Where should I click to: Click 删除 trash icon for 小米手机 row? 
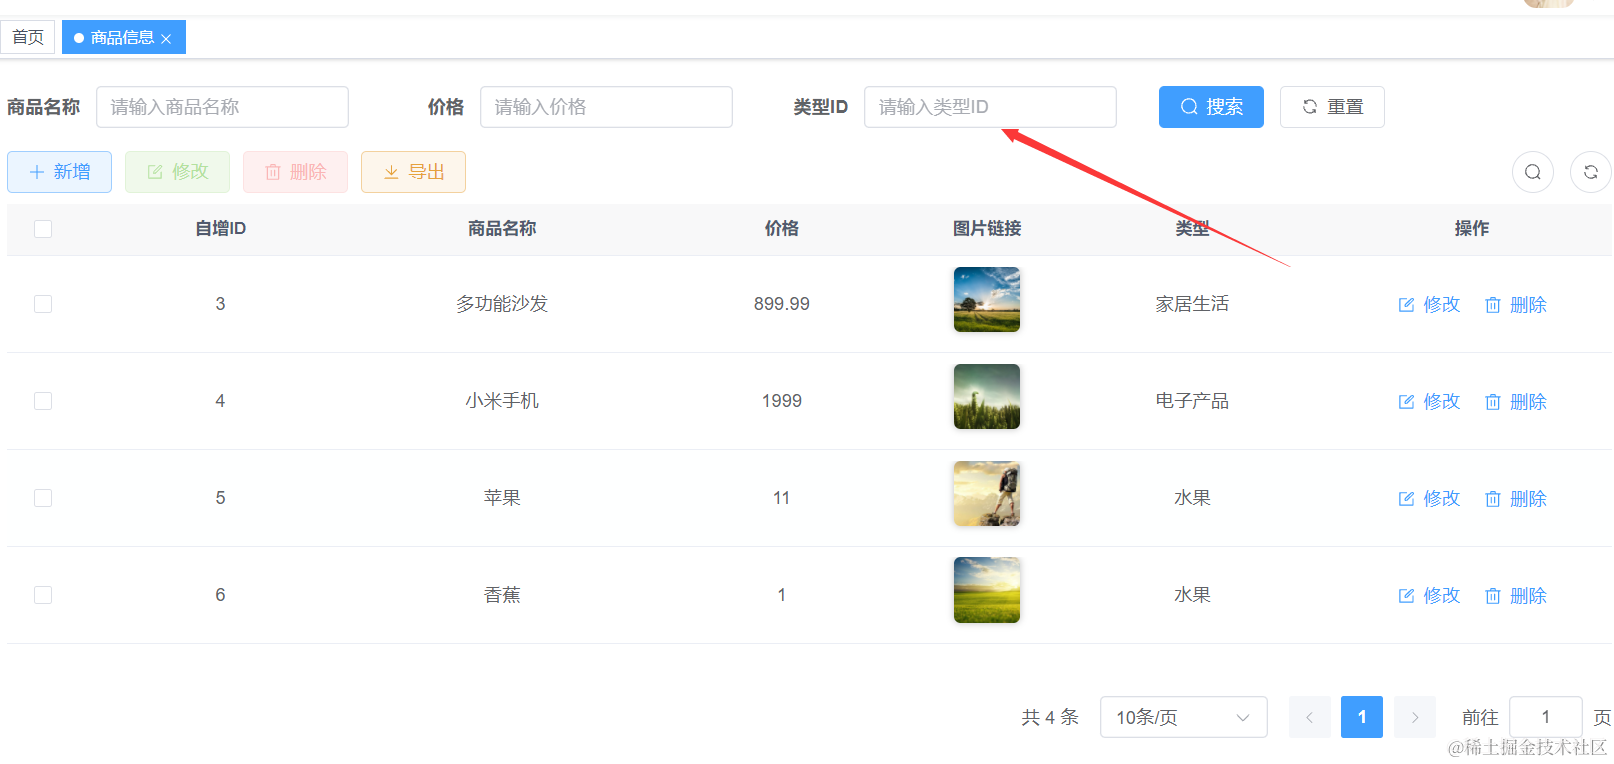[x=1492, y=402]
